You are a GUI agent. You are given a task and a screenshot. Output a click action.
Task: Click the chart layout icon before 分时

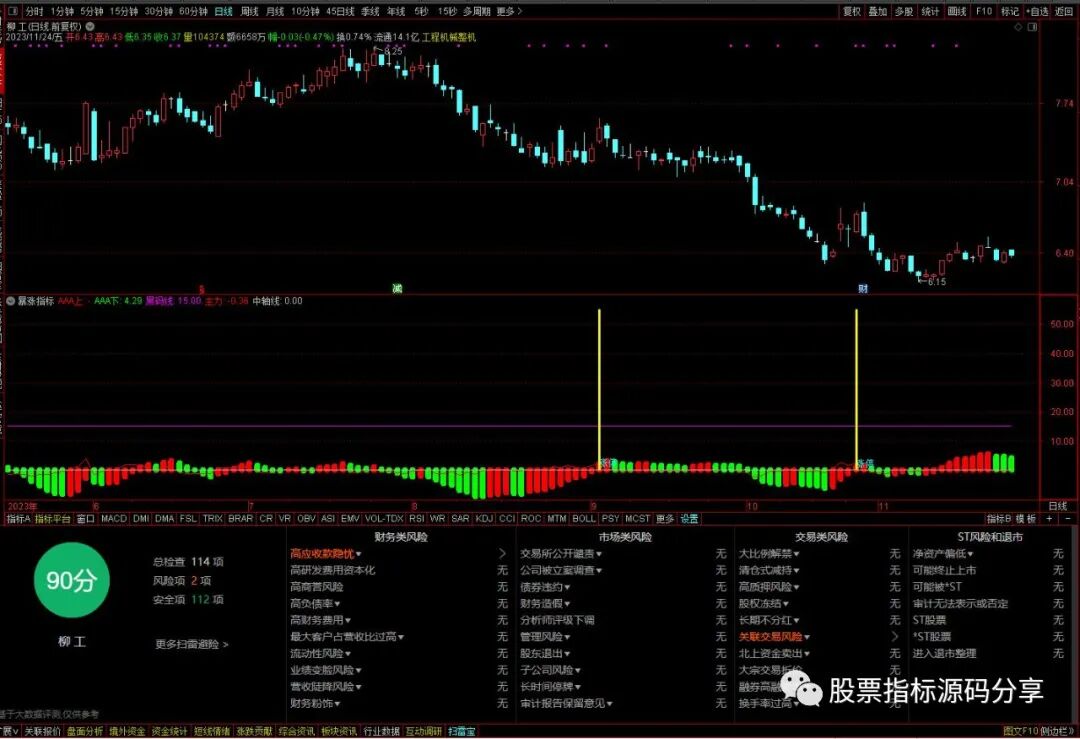[12, 11]
